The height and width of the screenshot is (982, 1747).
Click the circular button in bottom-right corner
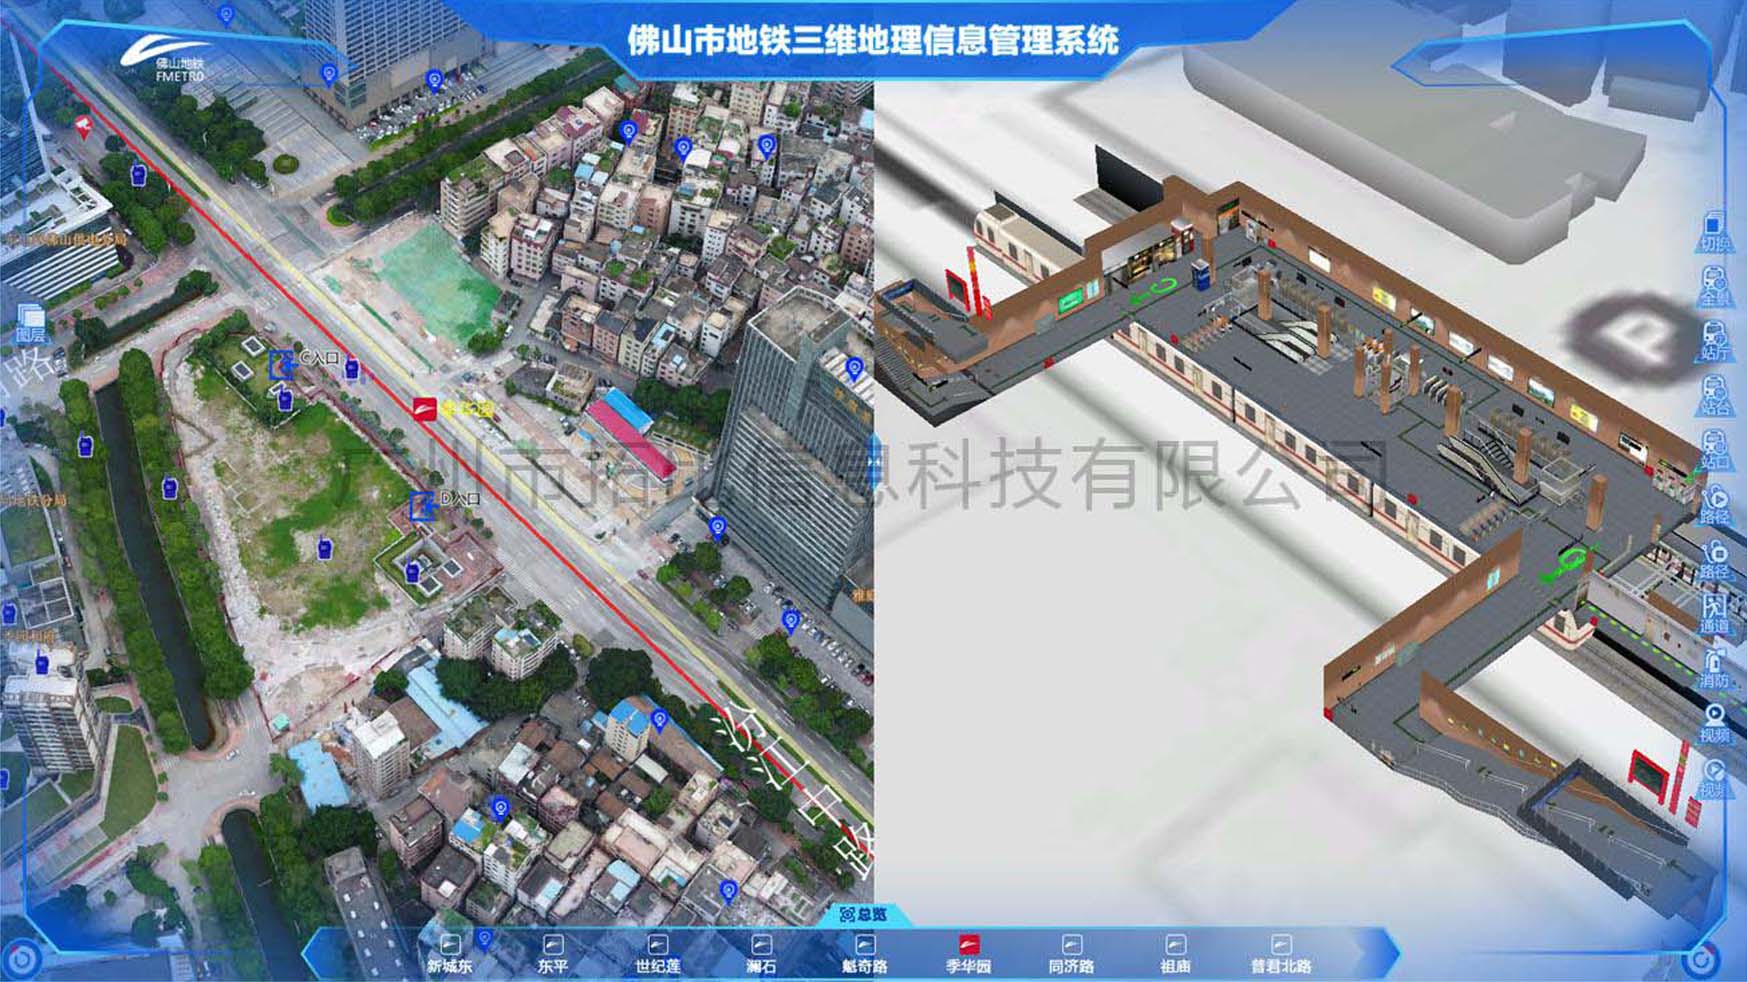tap(1700, 962)
